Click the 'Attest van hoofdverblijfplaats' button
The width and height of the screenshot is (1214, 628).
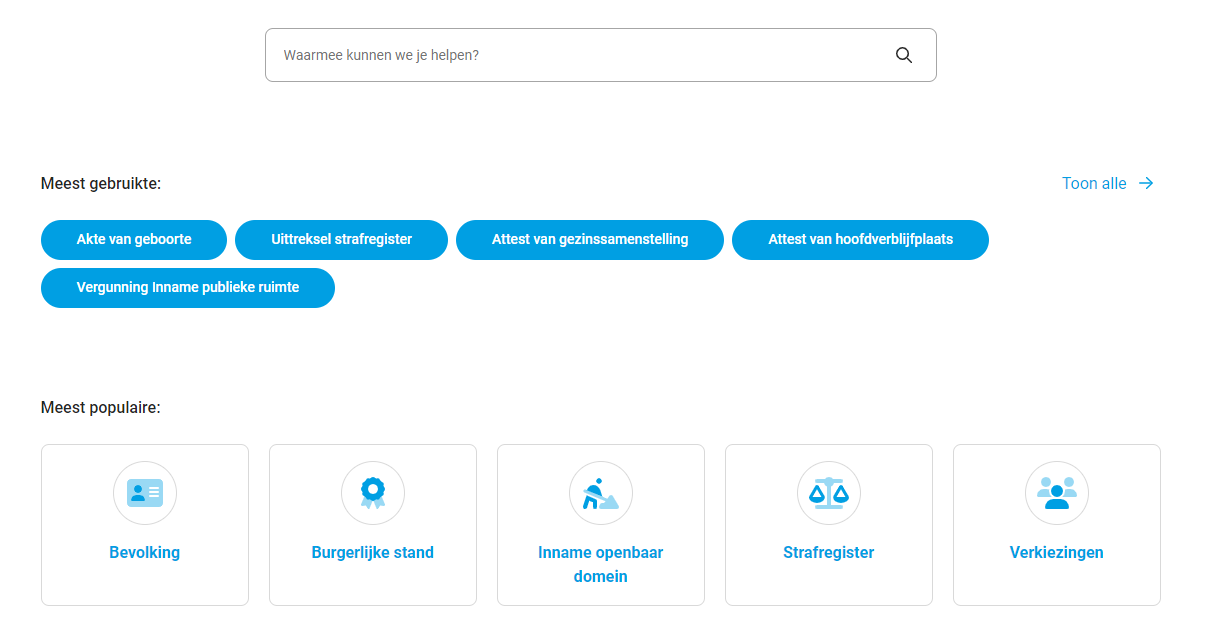click(860, 240)
